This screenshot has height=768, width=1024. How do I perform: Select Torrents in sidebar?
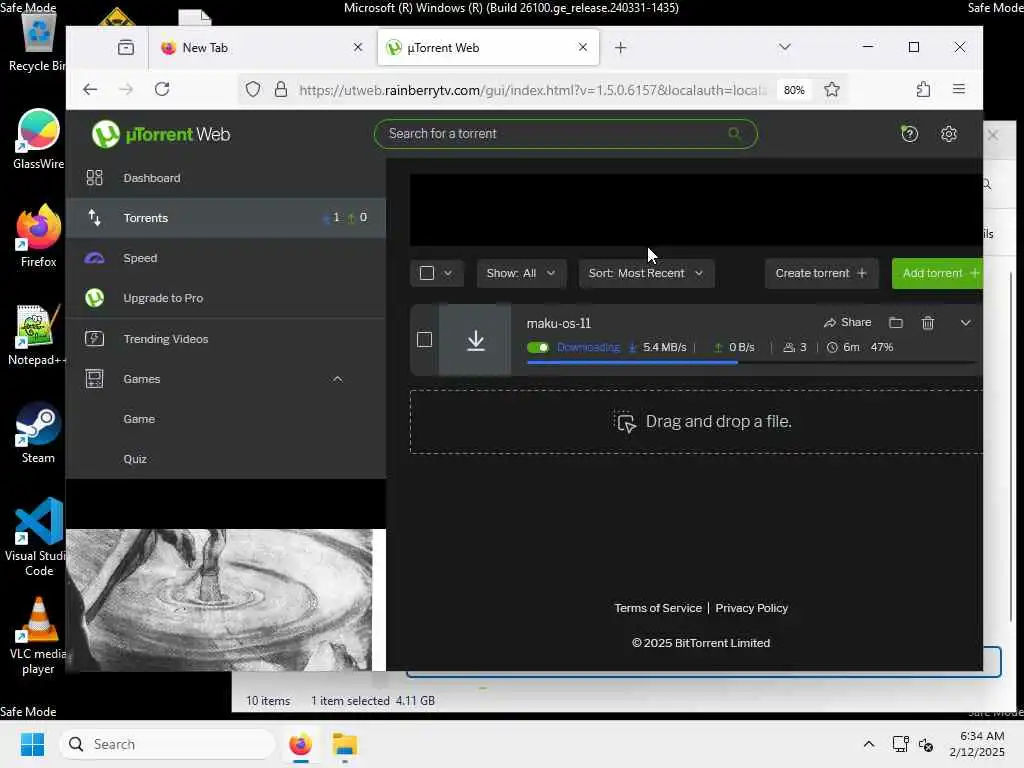click(x=226, y=217)
